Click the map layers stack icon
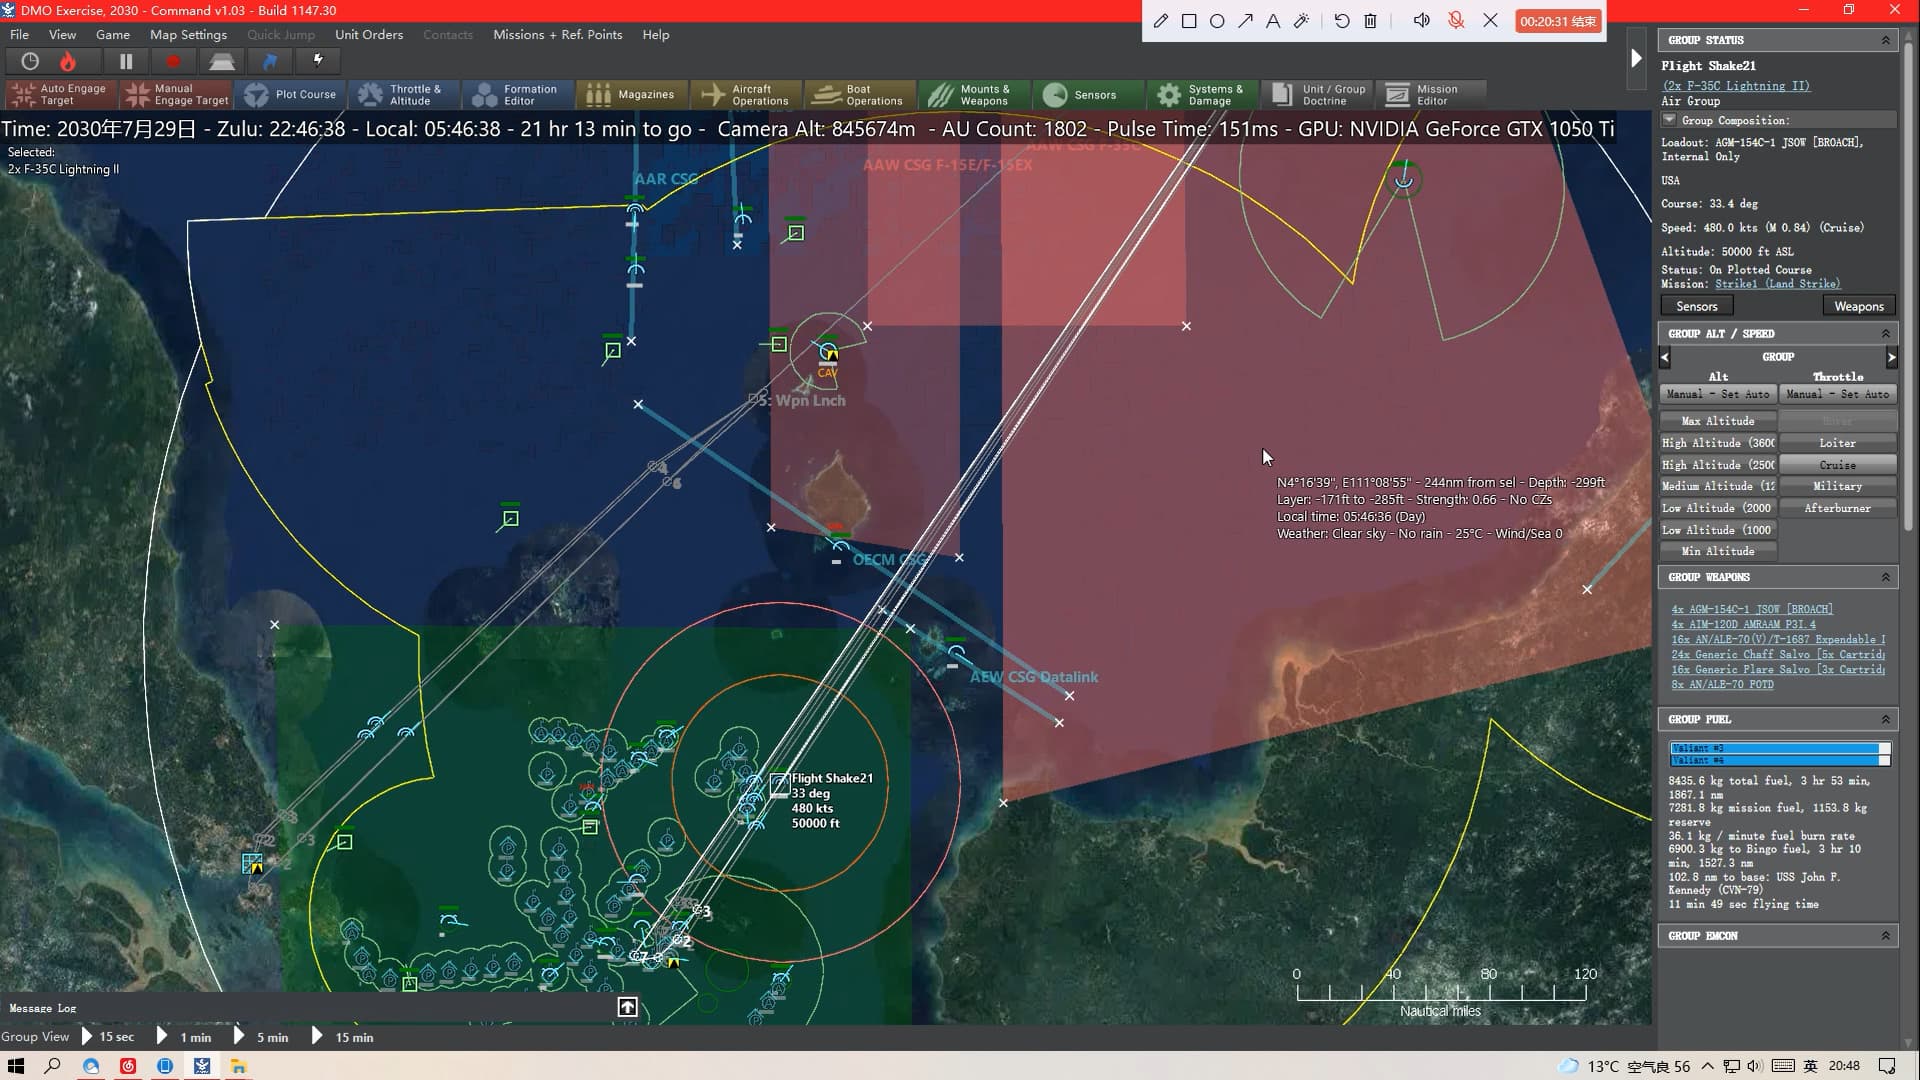This screenshot has height=1080, width=1920. (x=221, y=62)
